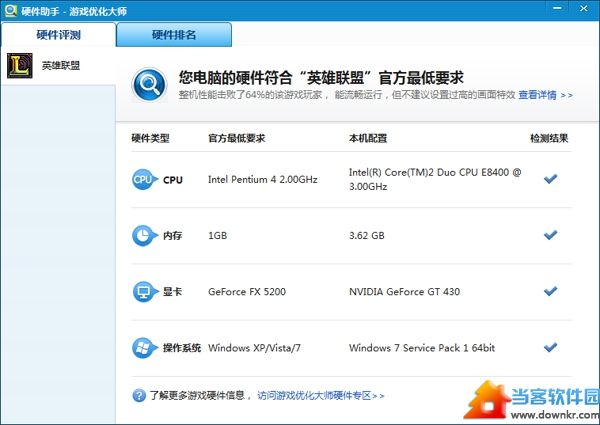The width and height of the screenshot is (600, 425).
Task: Click the League of Legends game icon
Action: tap(19, 66)
